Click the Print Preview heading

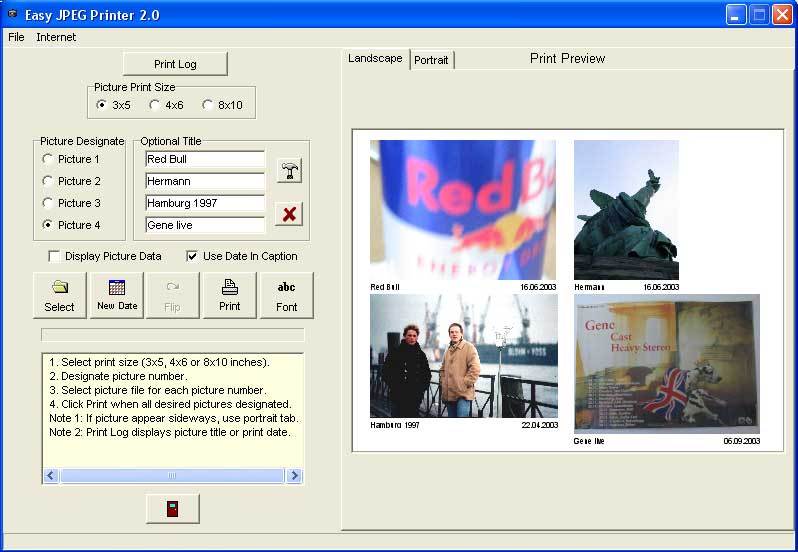coord(567,59)
